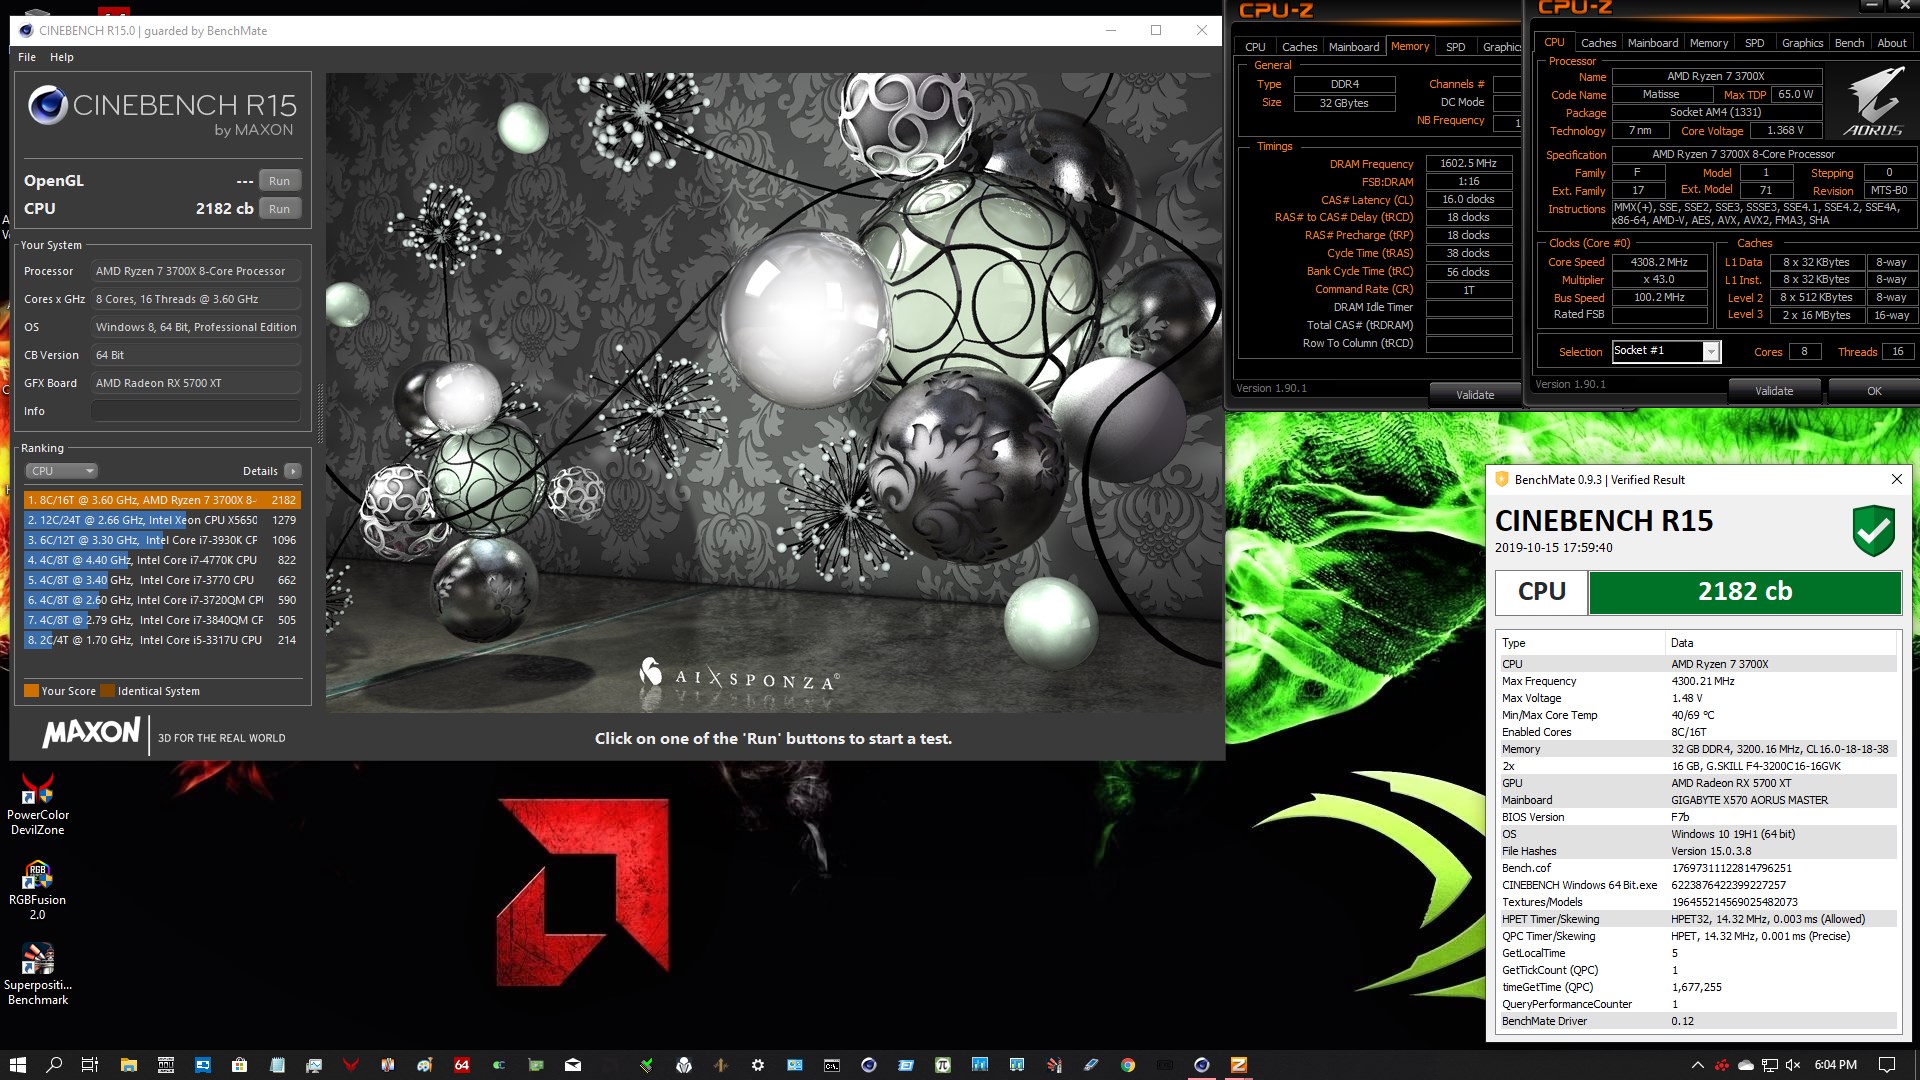Click Validate in right CPU-Z window

[x=1774, y=391]
